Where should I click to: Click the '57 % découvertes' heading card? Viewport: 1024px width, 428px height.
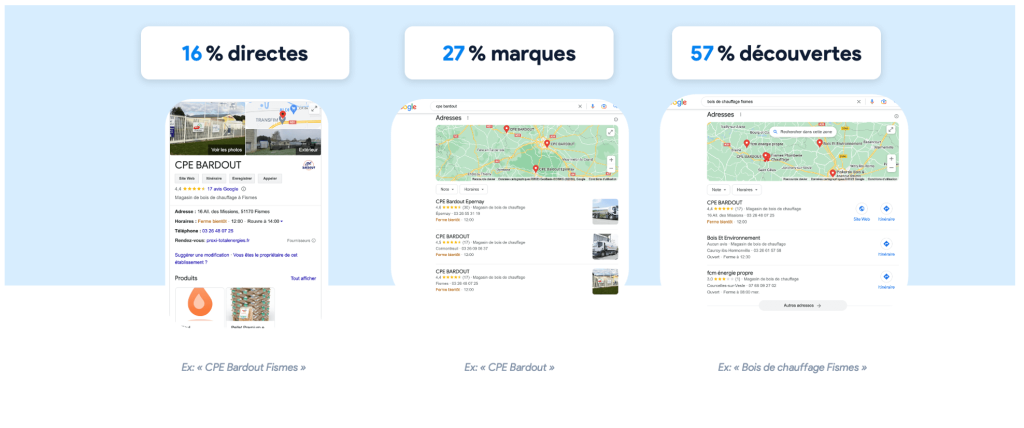click(x=776, y=53)
